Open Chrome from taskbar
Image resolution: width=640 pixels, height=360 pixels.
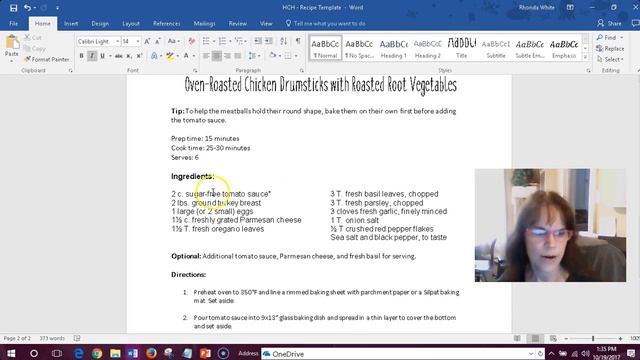click(x=97, y=353)
